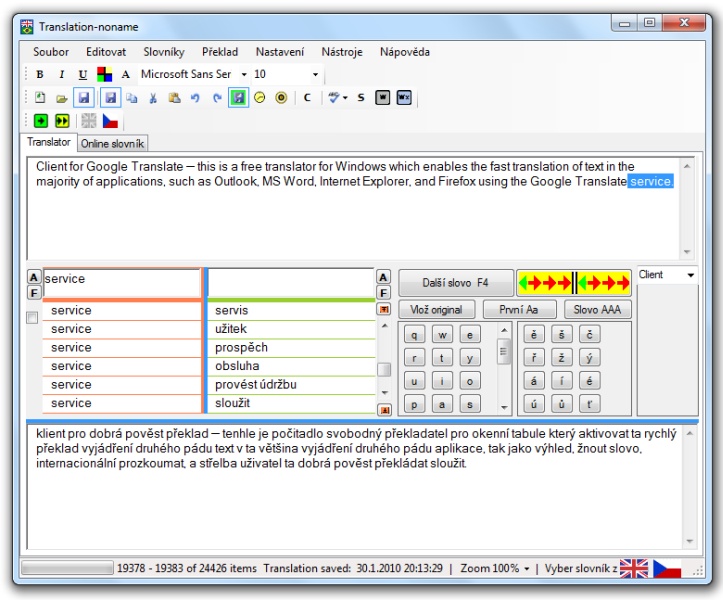Click the První Aa button

(519, 309)
